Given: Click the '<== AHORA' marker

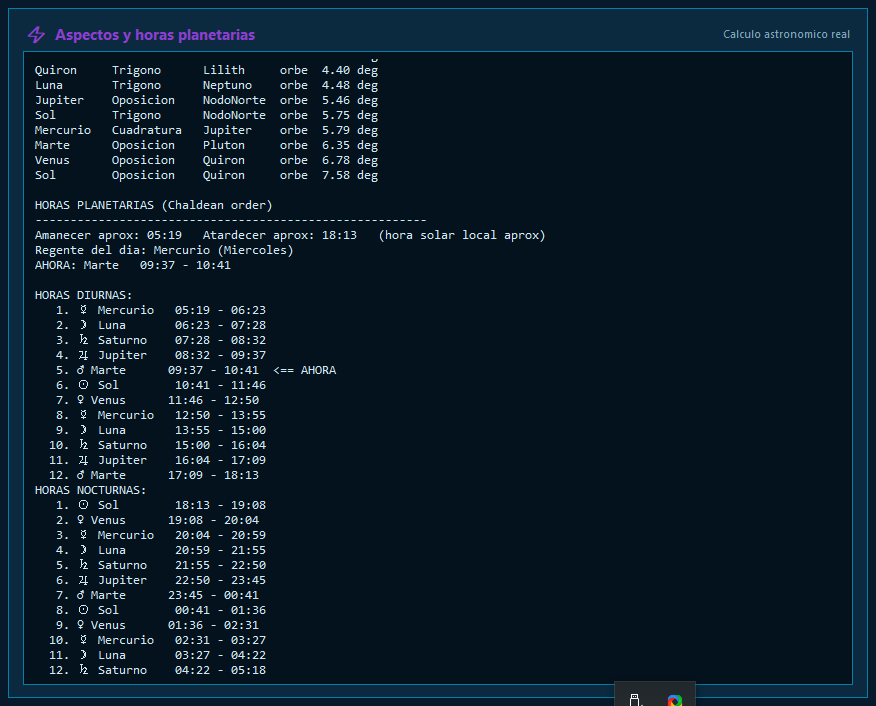Looking at the screenshot, I should 304,370.
